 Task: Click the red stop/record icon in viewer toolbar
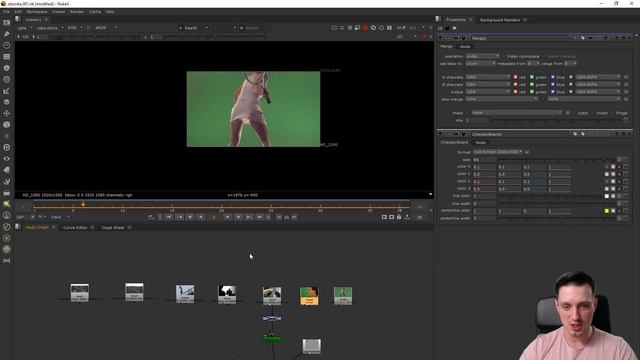click(365, 28)
